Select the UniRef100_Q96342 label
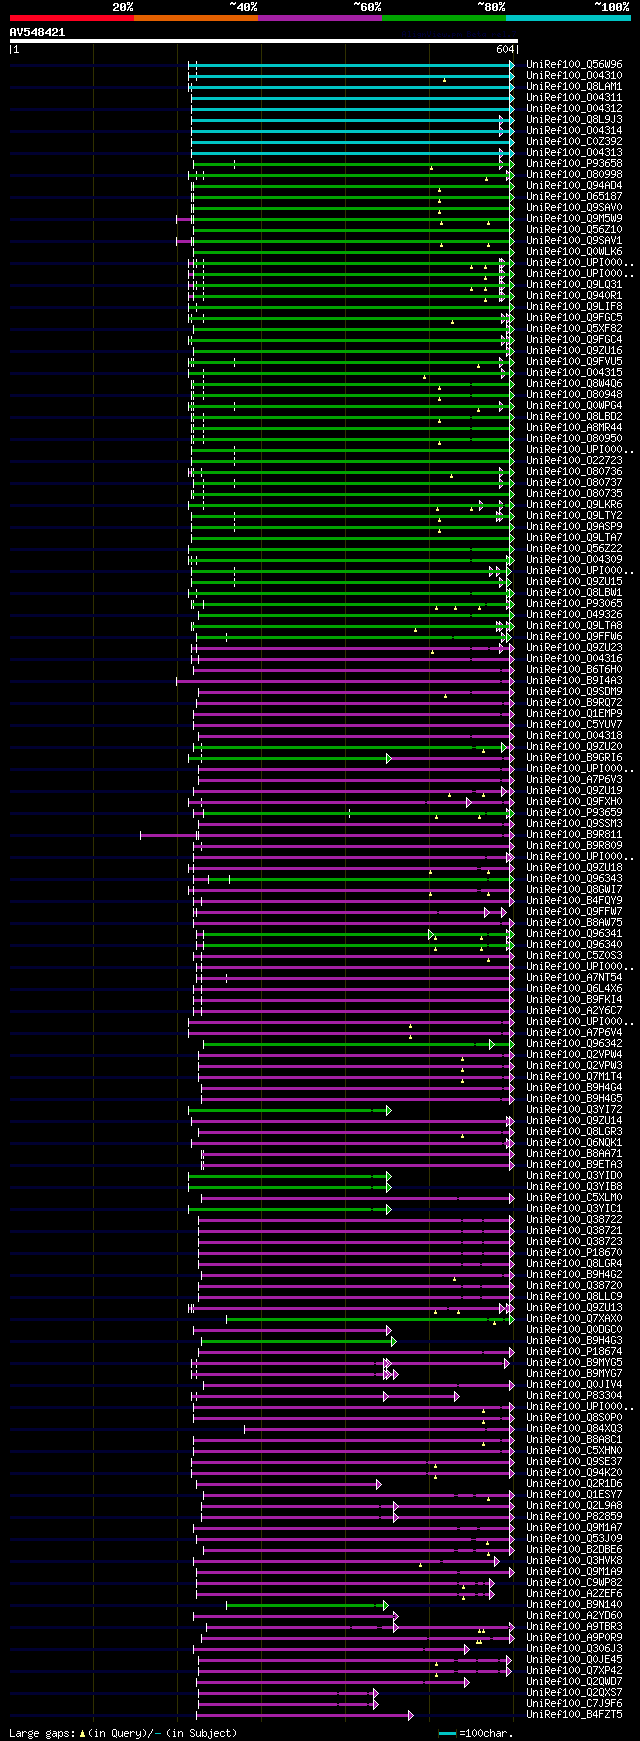 [574, 1043]
